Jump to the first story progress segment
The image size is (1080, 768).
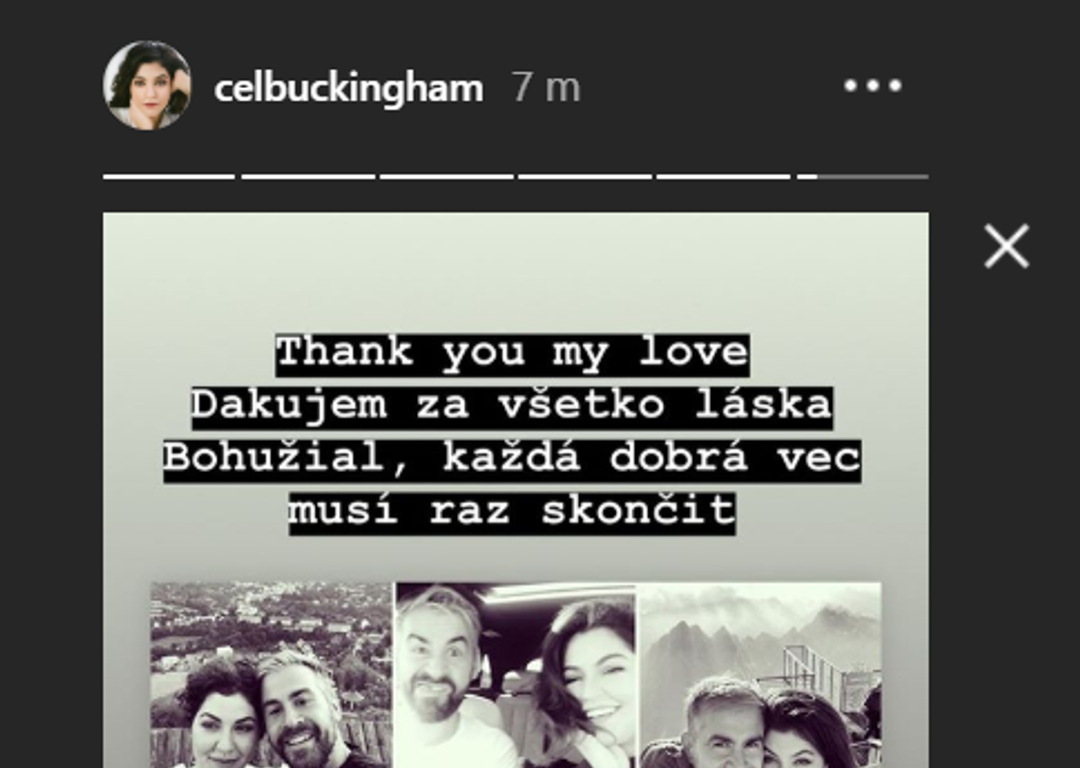coord(169,177)
